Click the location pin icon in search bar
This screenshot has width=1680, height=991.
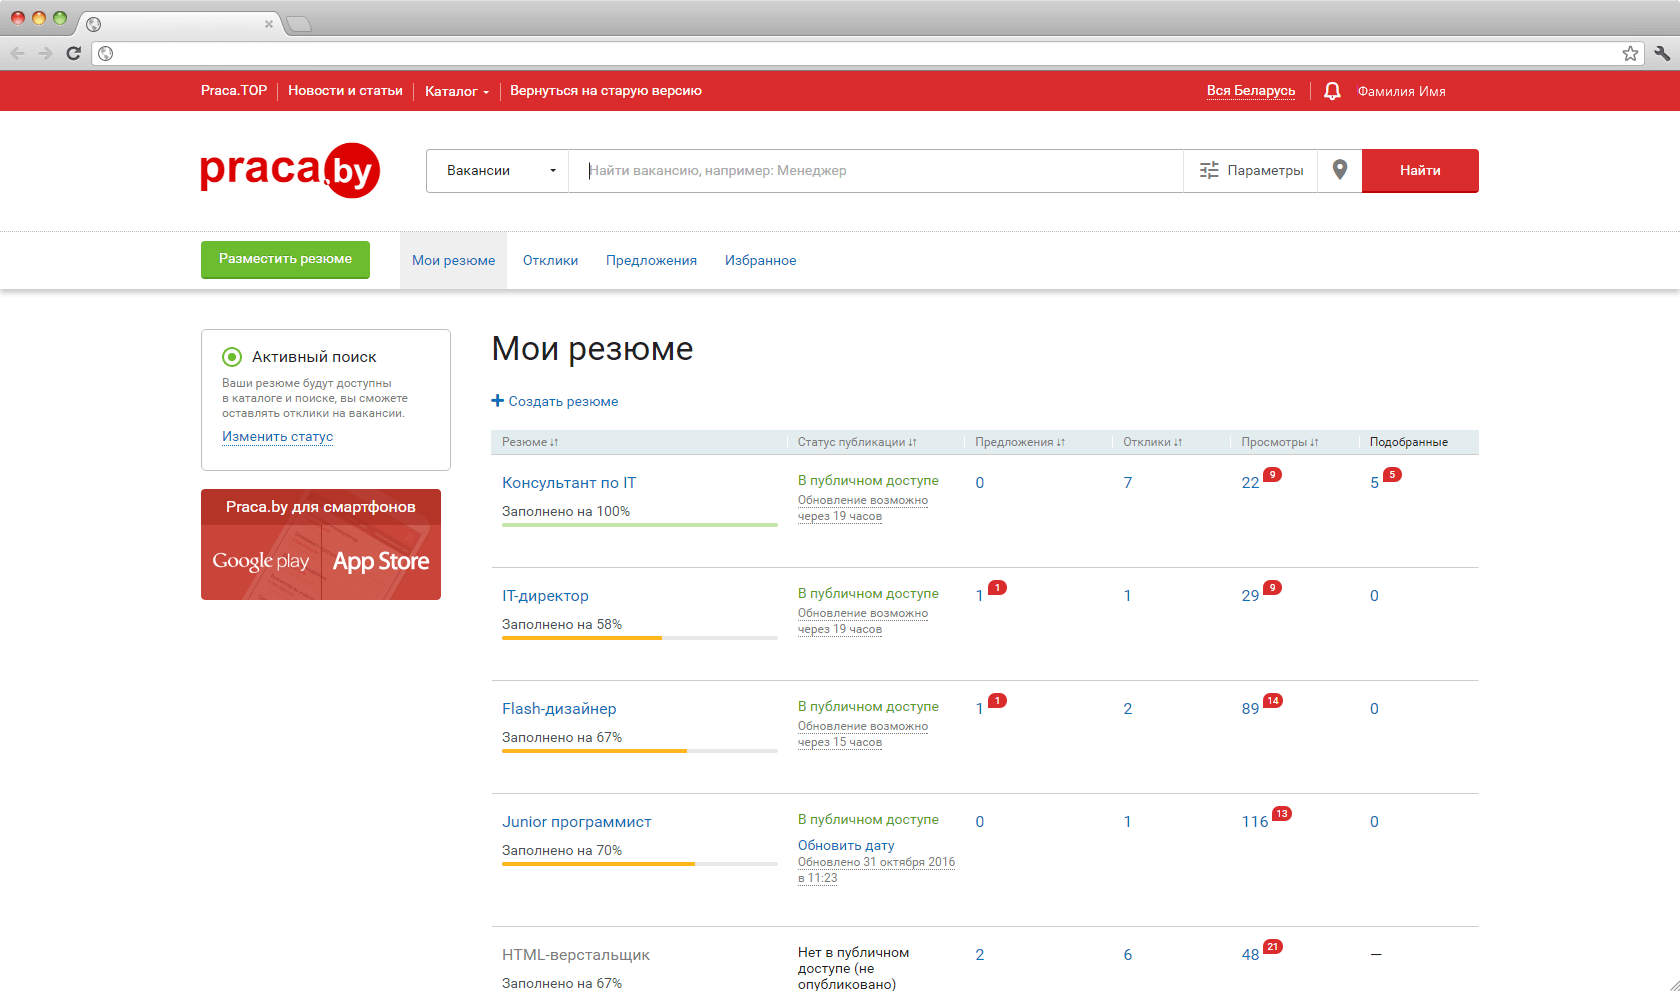(1340, 170)
